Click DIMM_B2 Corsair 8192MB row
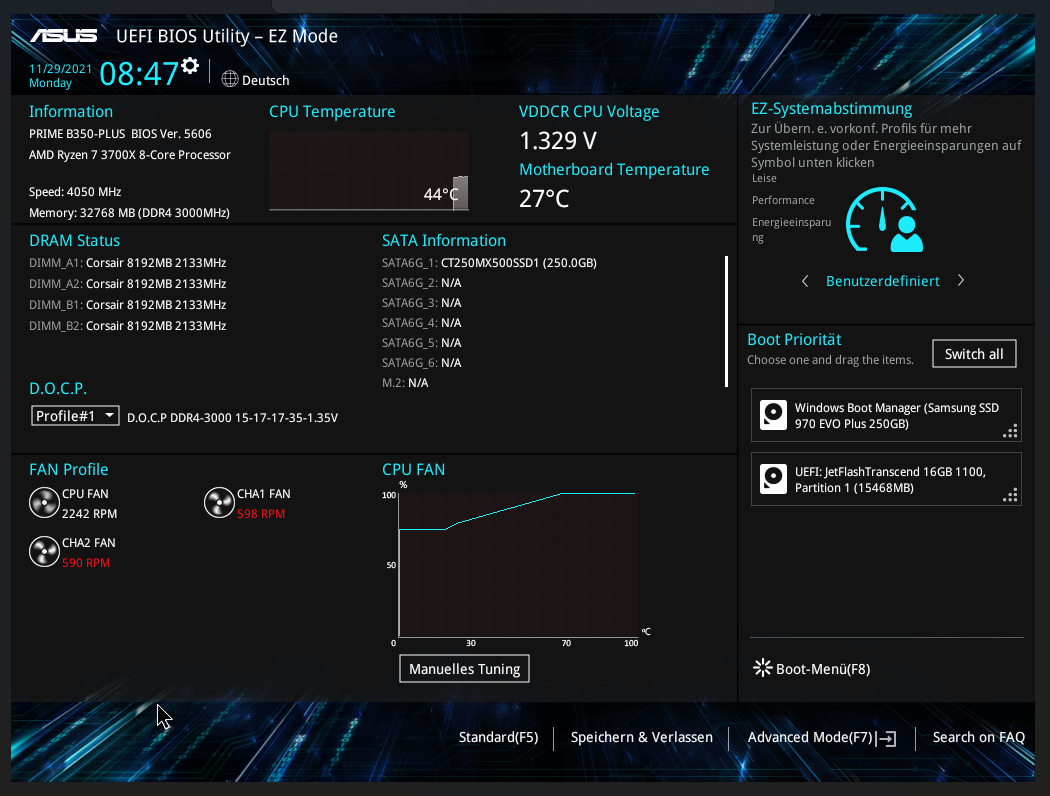This screenshot has width=1050, height=796. (x=127, y=325)
